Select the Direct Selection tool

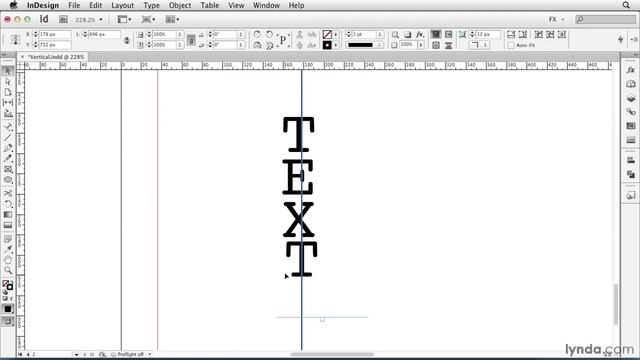pos(8,82)
